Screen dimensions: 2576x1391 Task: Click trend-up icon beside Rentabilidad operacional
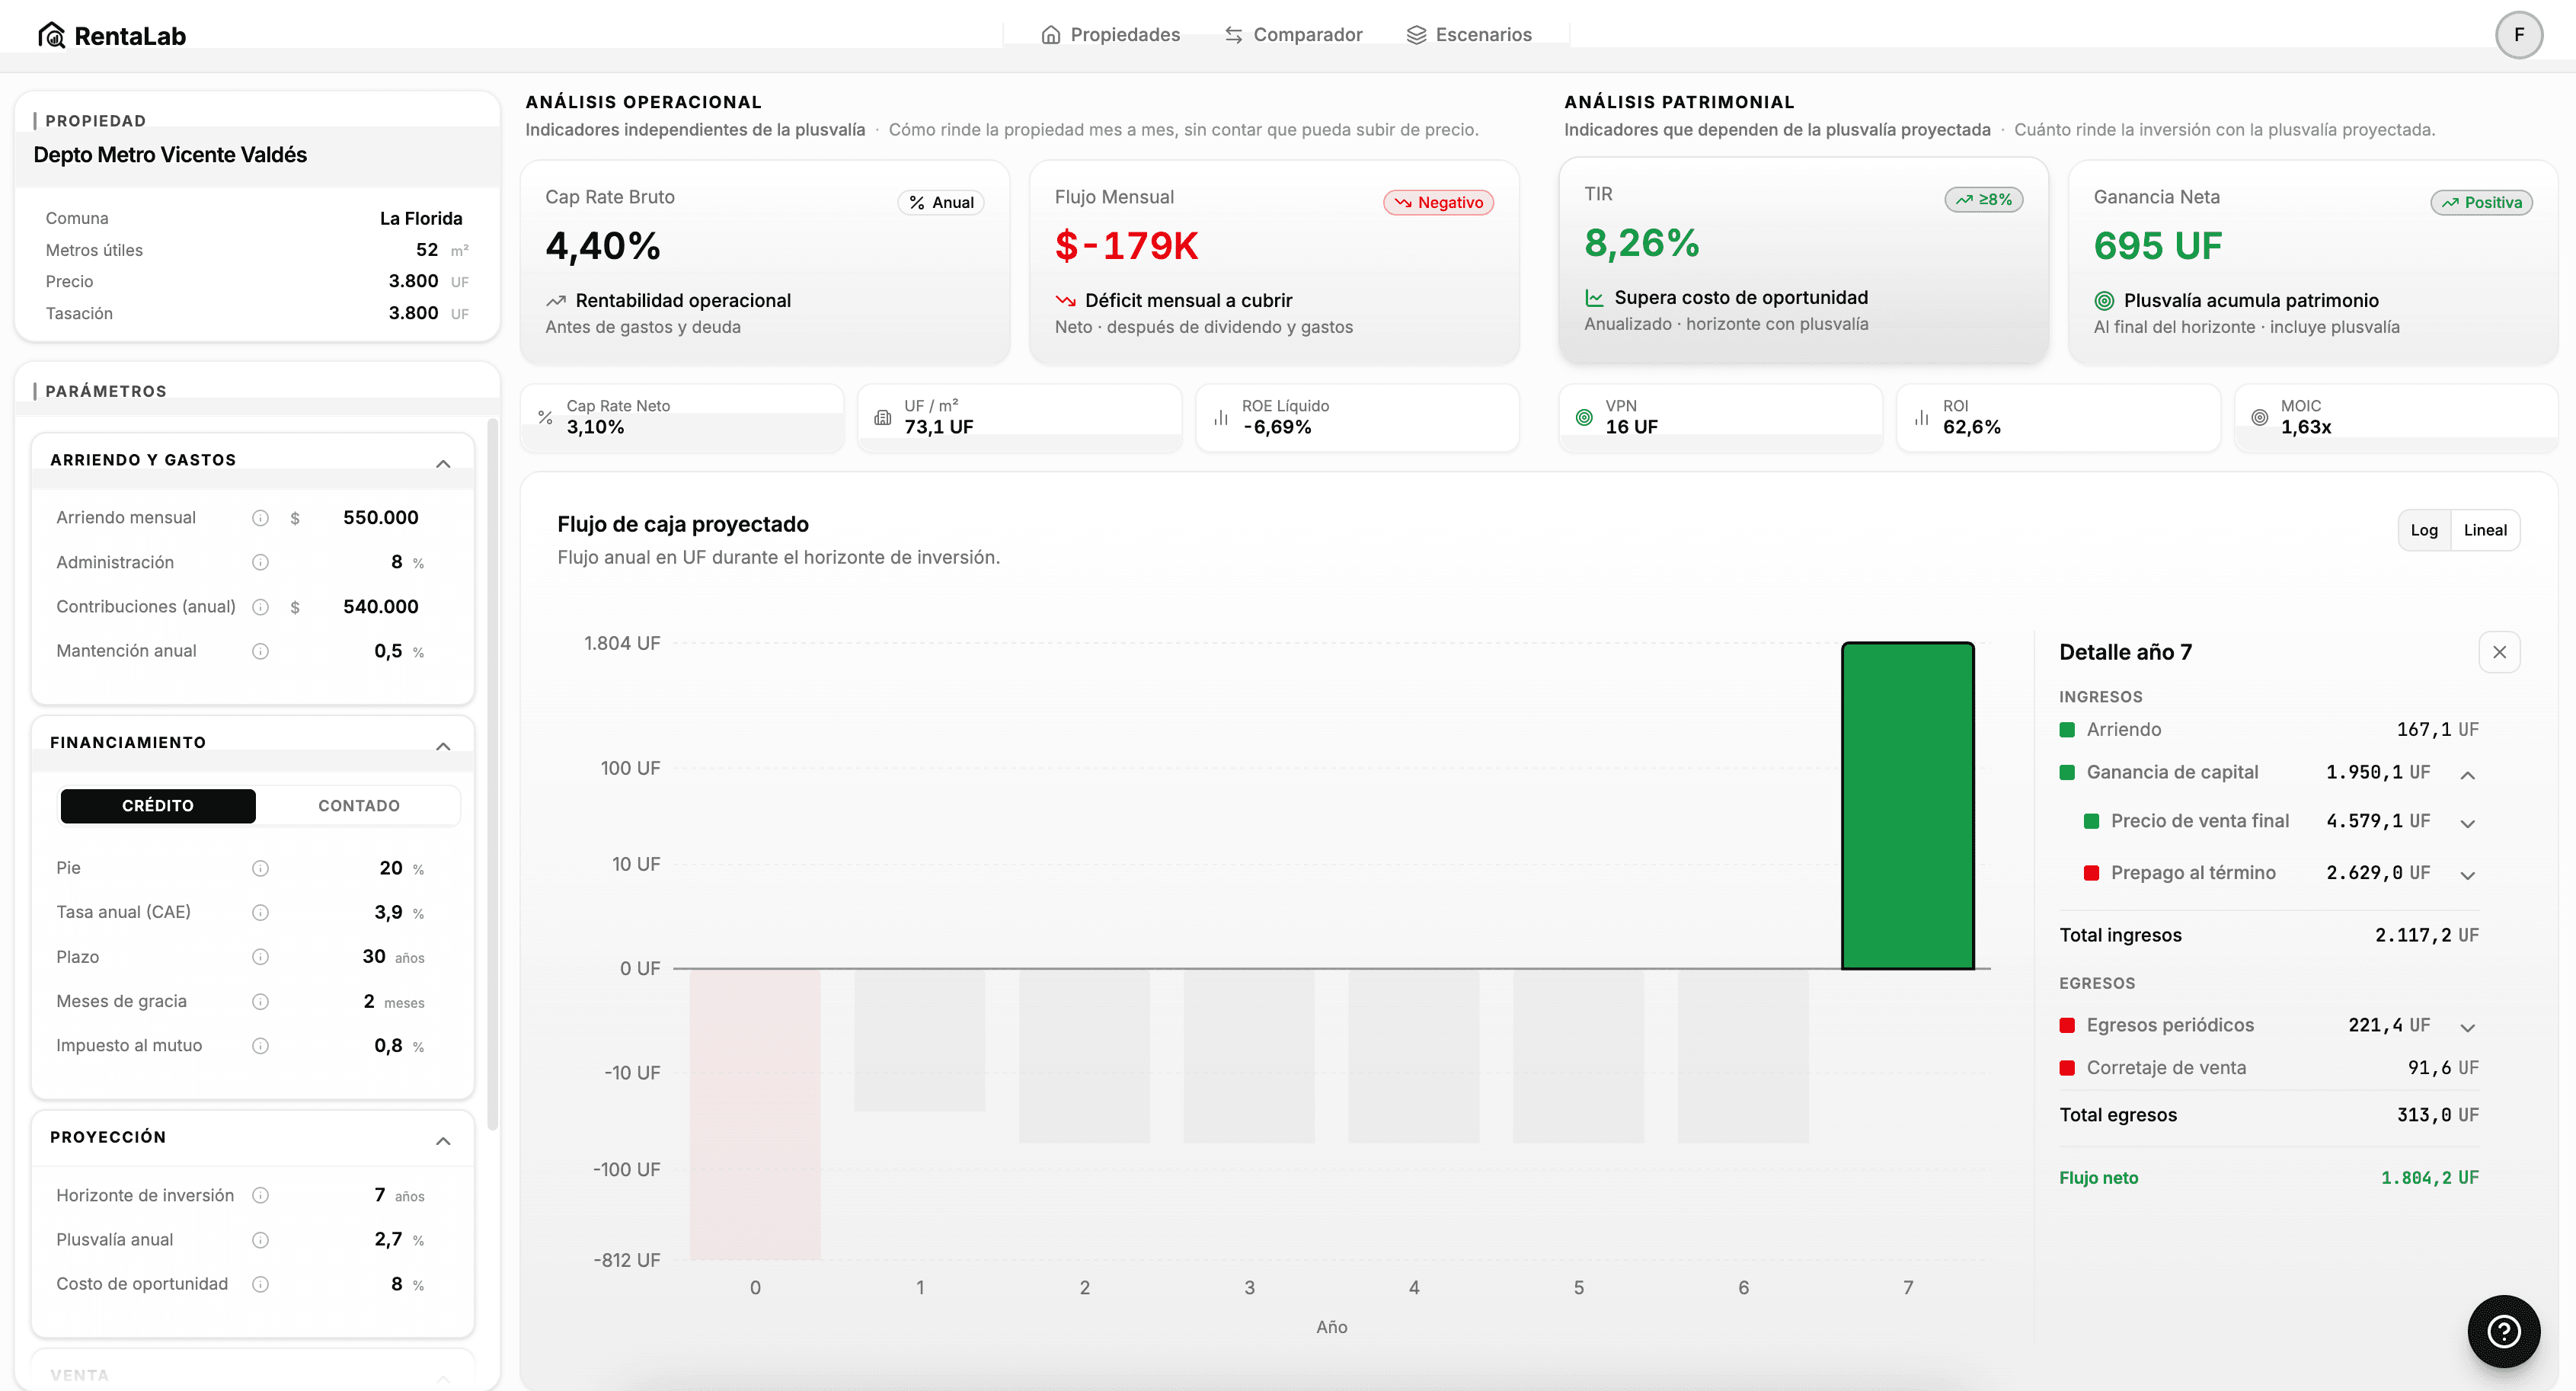point(556,300)
